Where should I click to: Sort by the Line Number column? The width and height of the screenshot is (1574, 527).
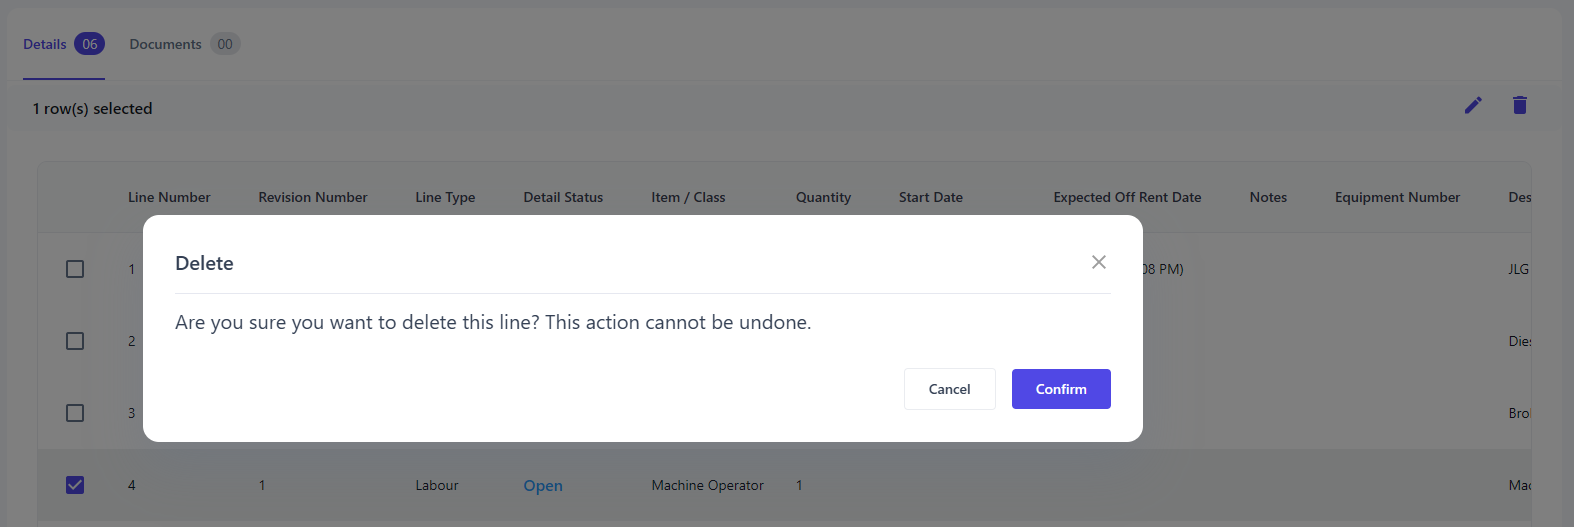pos(169,197)
